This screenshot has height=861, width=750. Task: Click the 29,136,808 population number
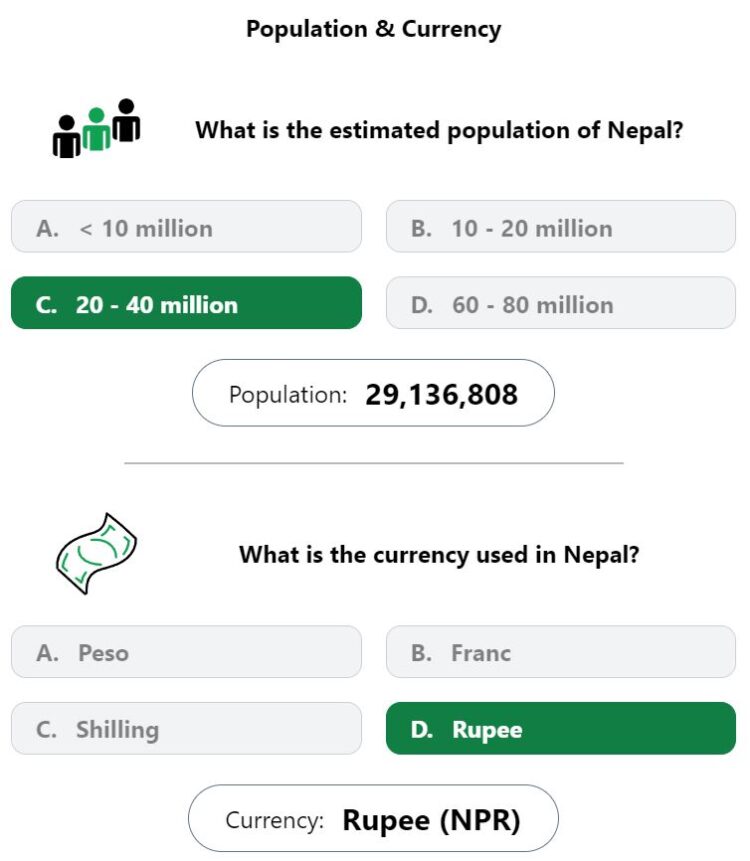coord(441,394)
